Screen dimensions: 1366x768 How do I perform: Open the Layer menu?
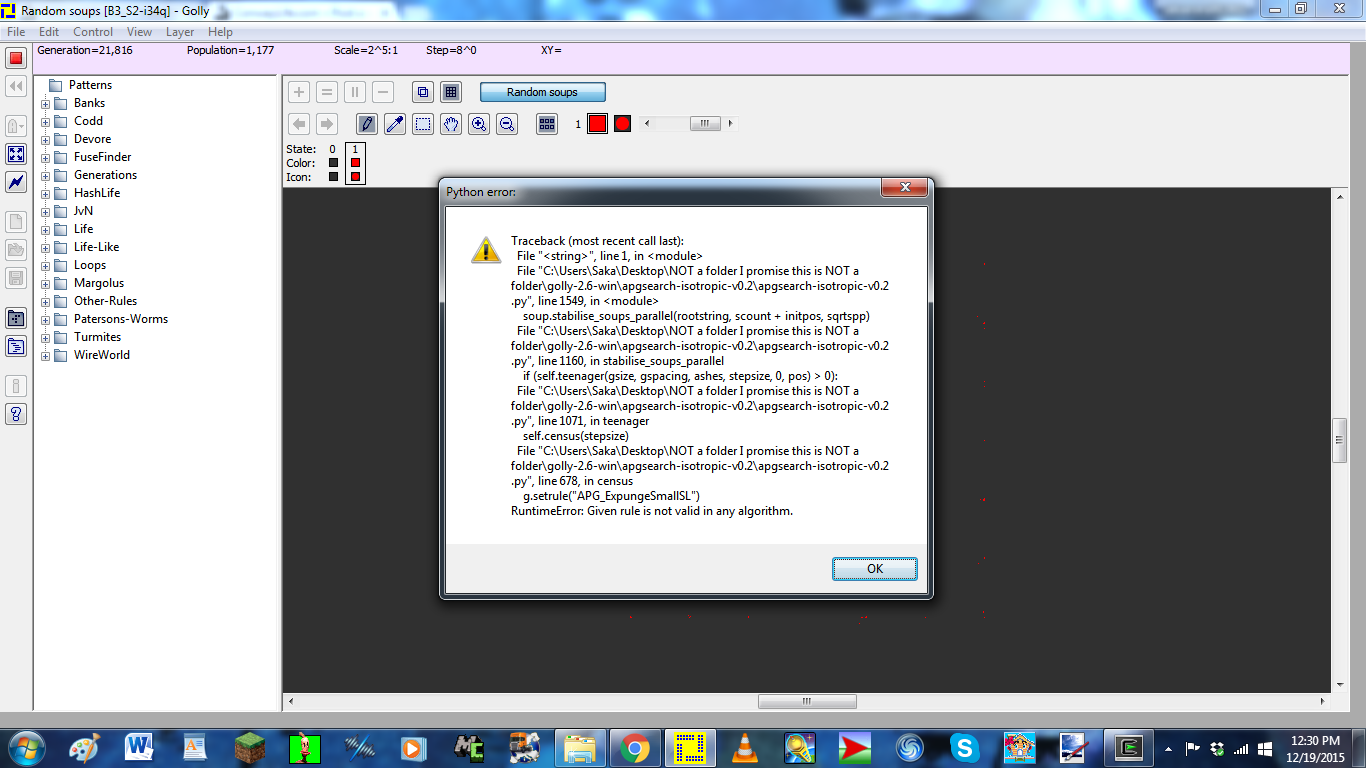click(x=180, y=32)
